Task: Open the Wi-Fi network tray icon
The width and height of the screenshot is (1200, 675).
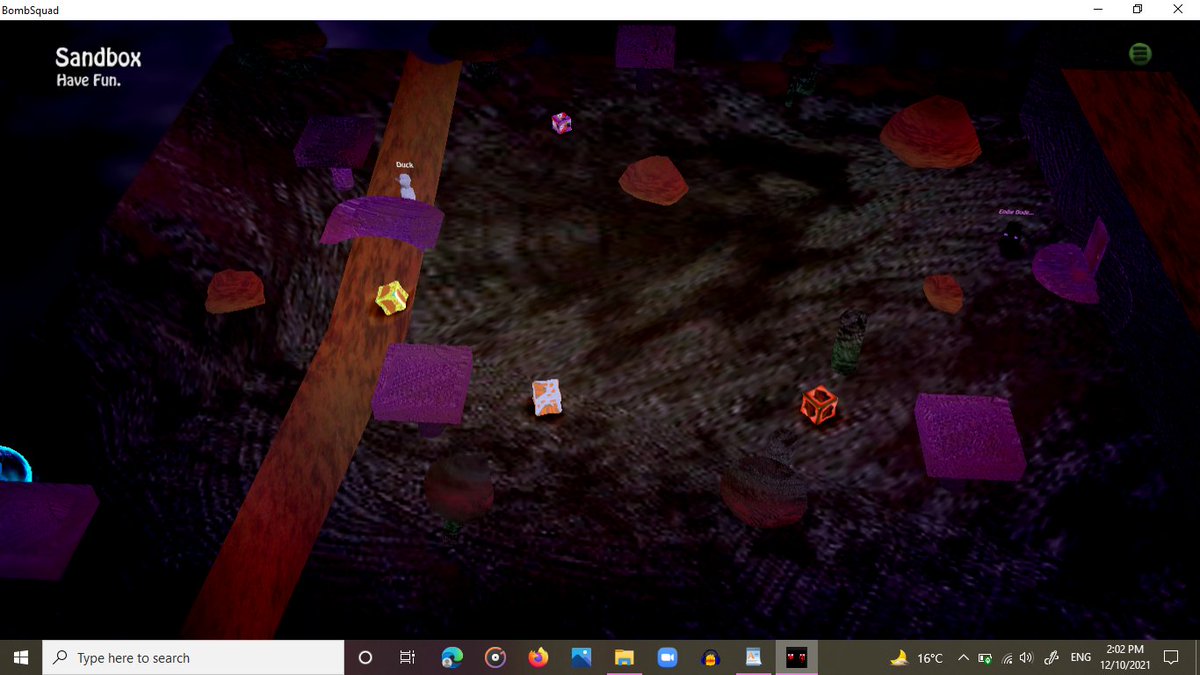Action: click(1006, 658)
